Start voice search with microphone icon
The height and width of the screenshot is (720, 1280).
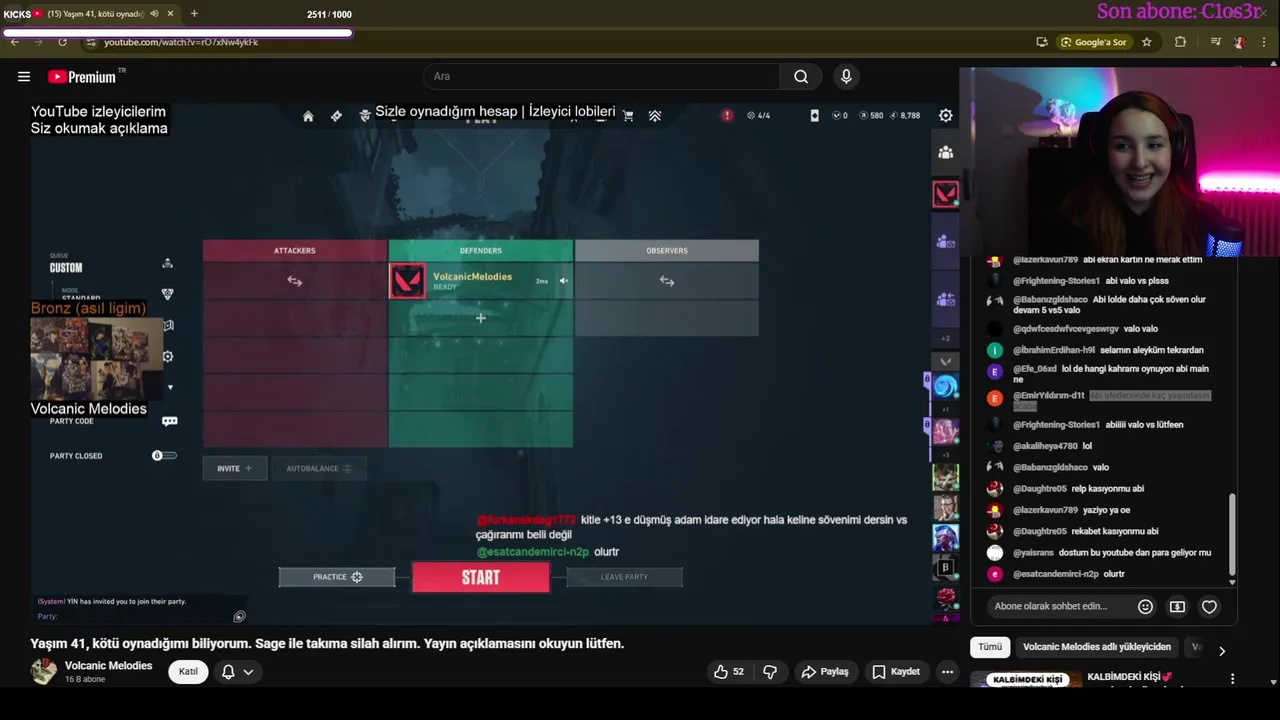point(846,77)
